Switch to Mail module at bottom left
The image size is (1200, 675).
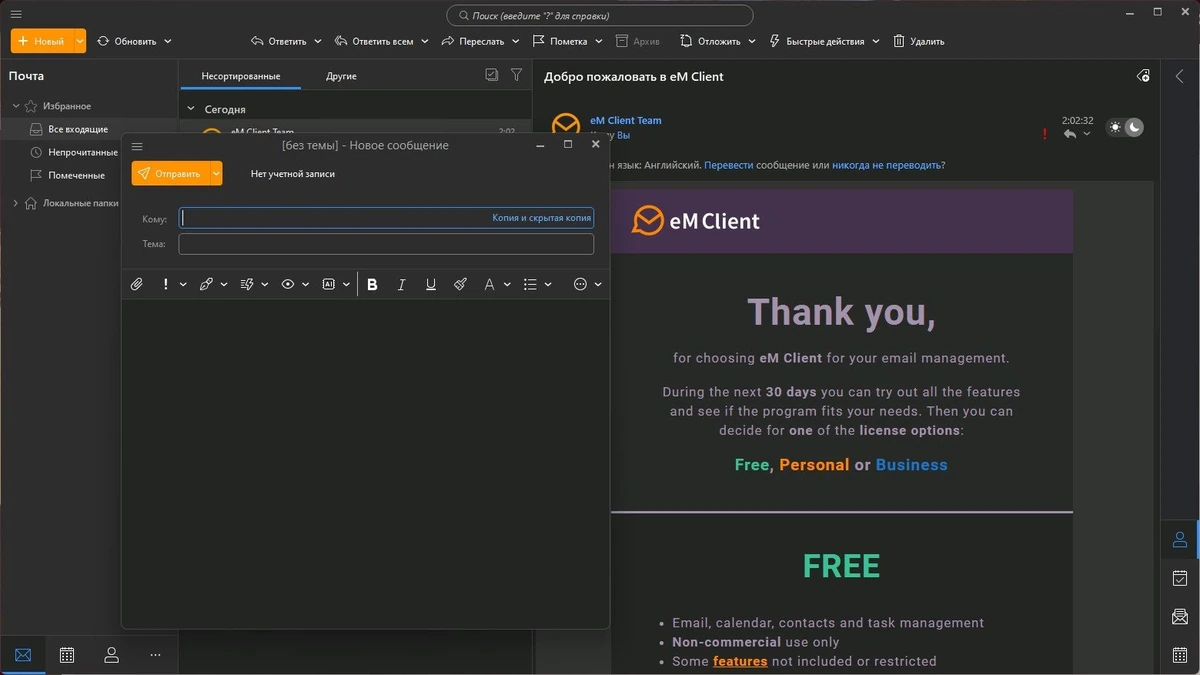coord(23,655)
